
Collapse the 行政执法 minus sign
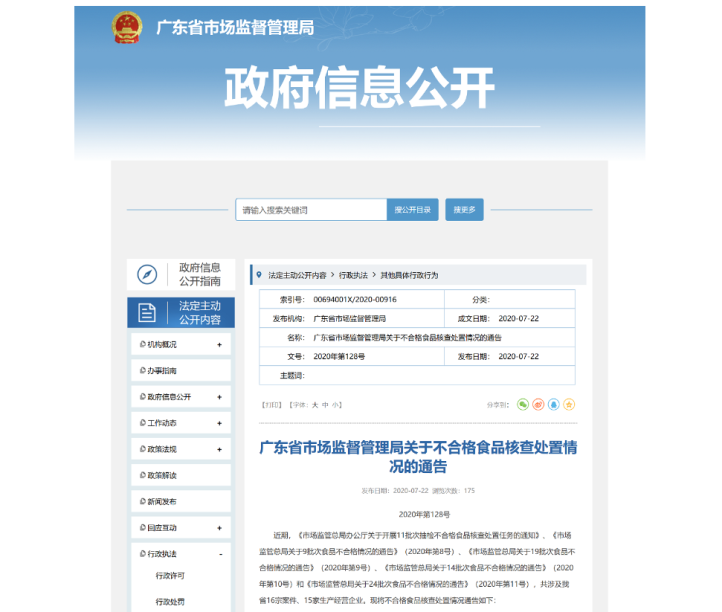221,554
